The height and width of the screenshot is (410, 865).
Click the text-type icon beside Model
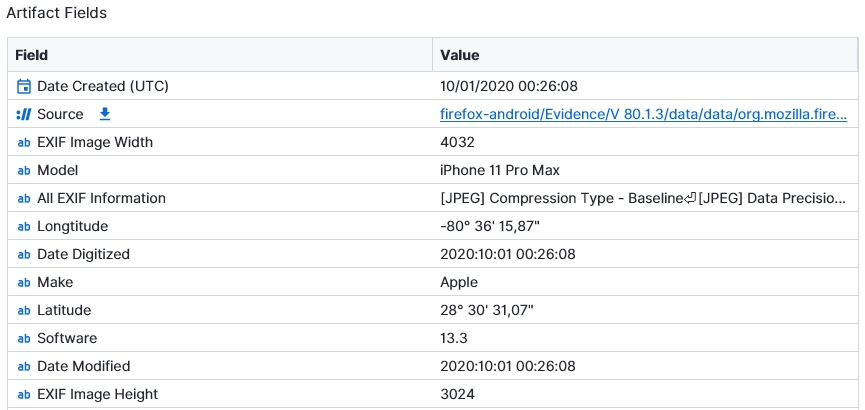(24, 170)
